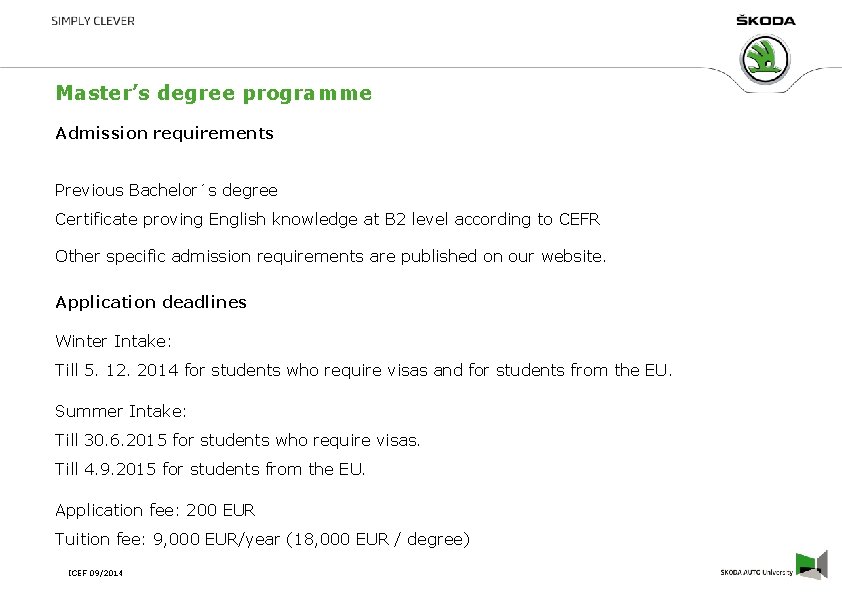
Task: Select the Master's degree programme title
Action: [x=213, y=93]
